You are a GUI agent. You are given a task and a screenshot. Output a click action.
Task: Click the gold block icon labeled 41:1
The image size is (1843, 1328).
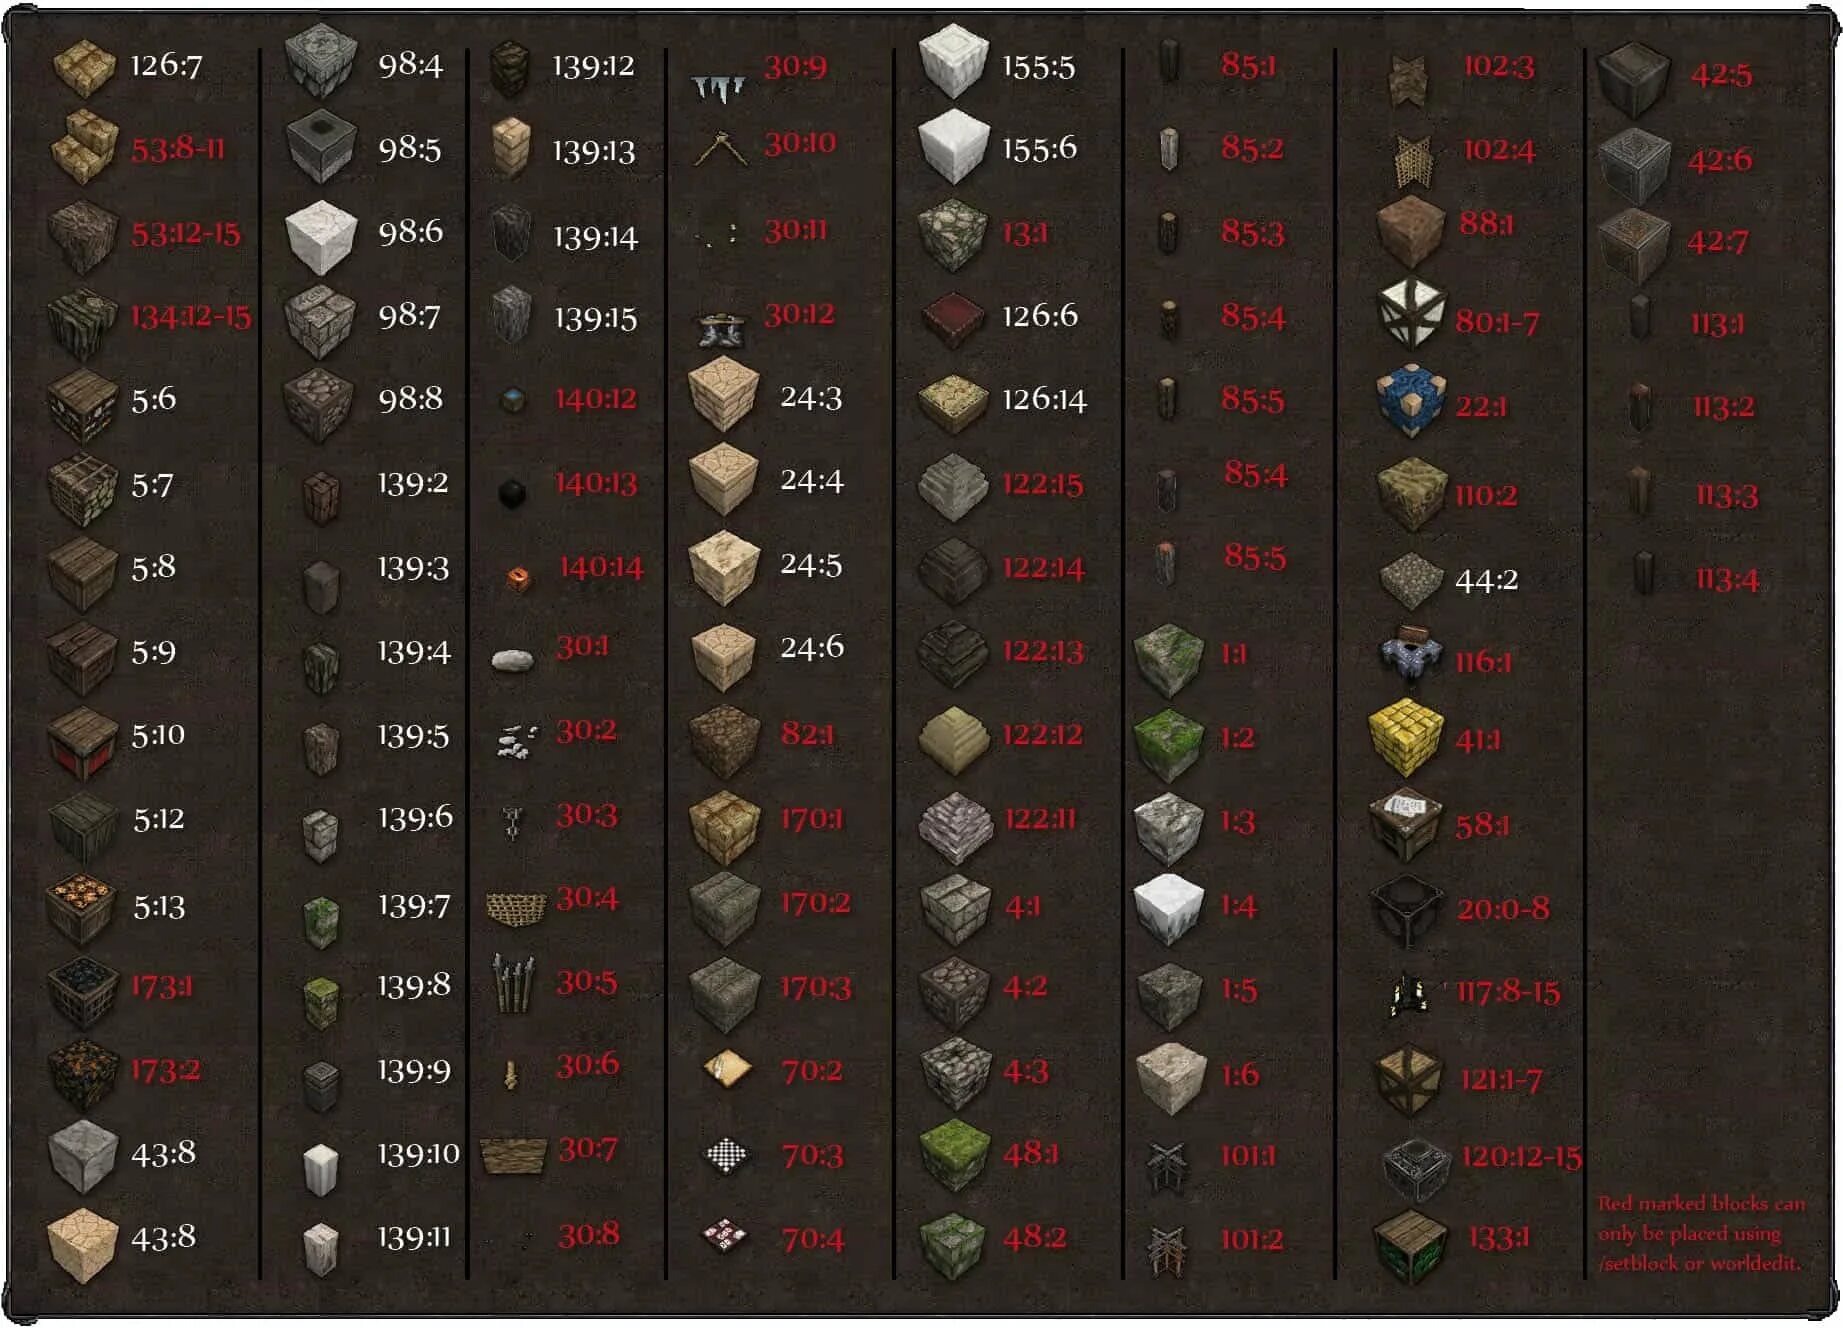tap(1406, 738)
